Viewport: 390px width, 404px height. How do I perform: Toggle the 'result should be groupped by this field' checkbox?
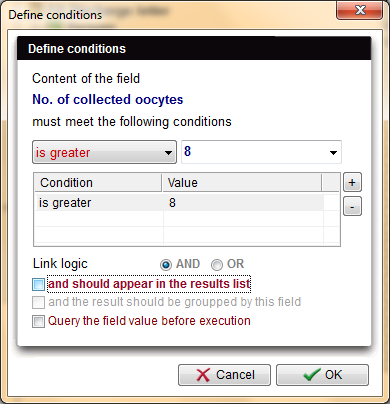tap(38, 302)
